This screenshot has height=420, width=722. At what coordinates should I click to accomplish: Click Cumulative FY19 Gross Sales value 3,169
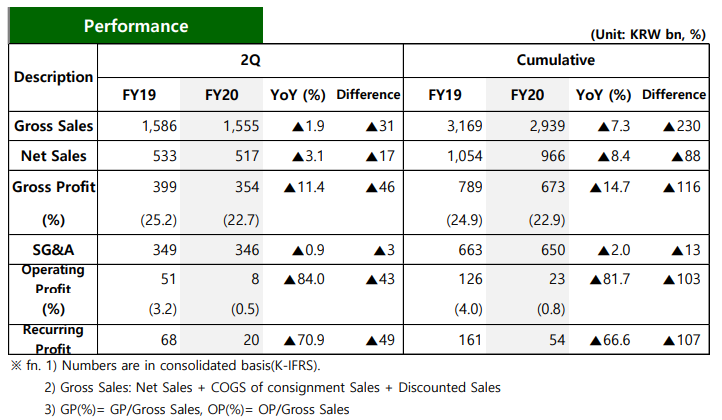(464, 126)
